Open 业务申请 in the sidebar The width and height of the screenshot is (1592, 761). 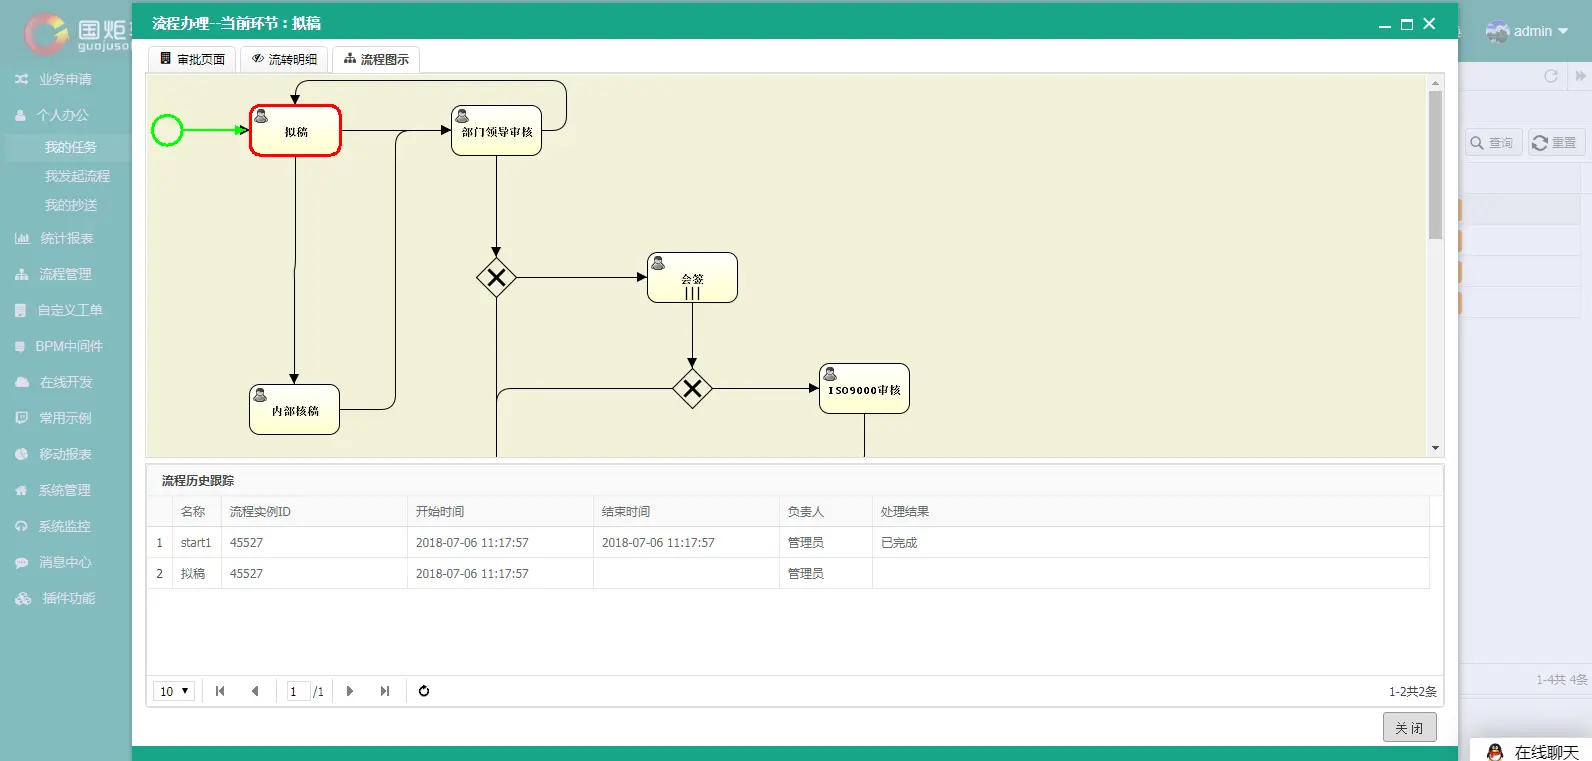(x=65, y=79)
